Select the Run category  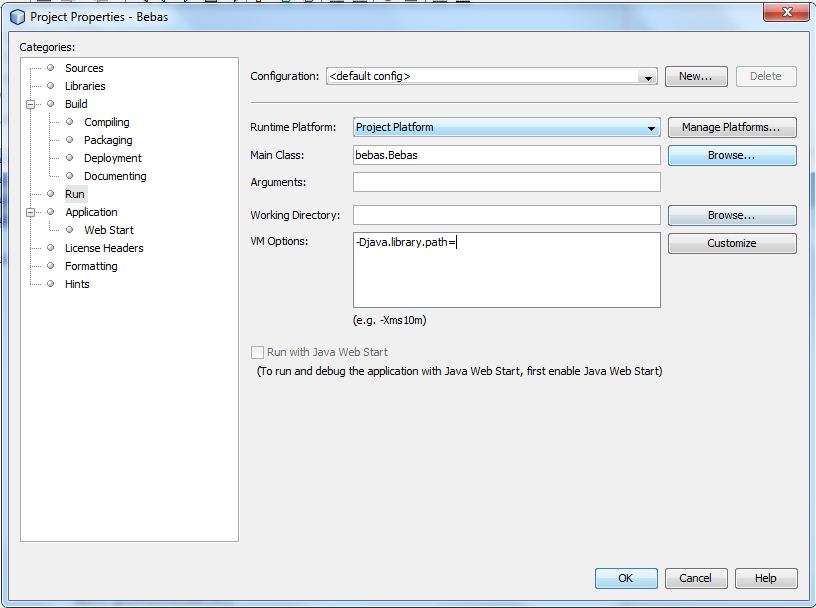coord(75,194)
